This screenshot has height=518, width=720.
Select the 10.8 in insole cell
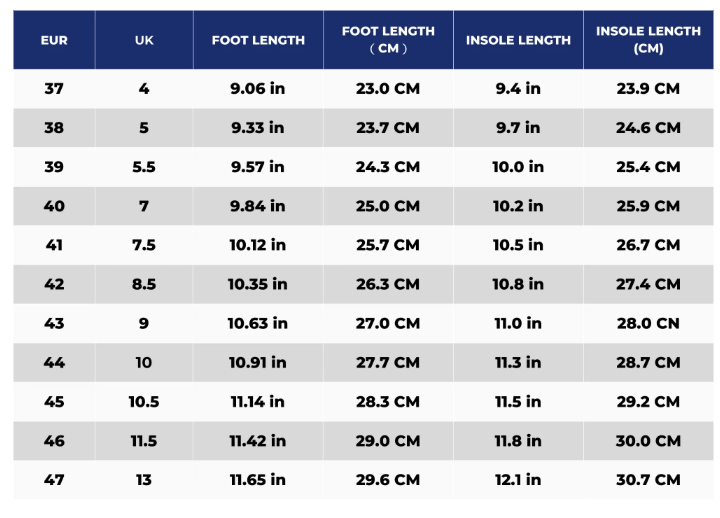tap(518, 284)
